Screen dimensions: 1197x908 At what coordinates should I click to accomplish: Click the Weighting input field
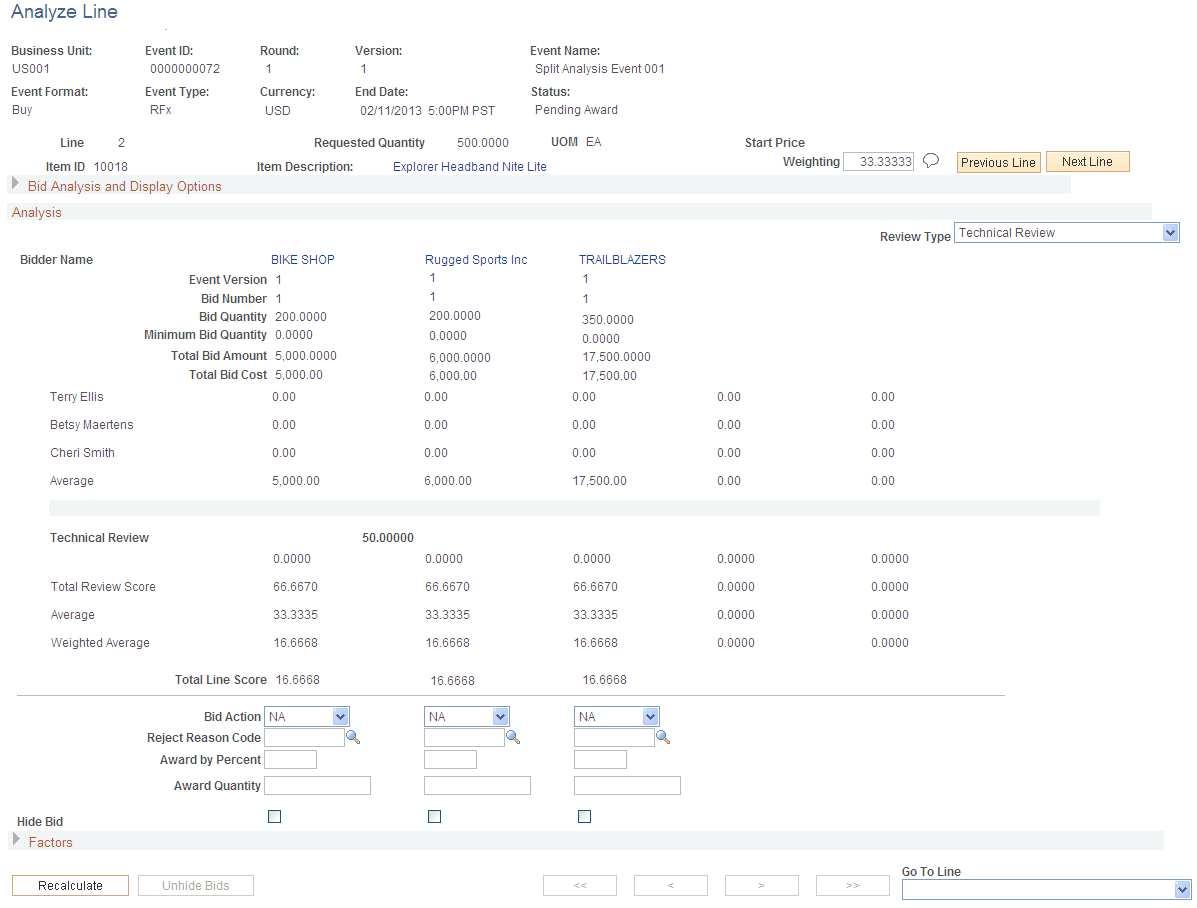pyautogui.click(x=878, y=161)
